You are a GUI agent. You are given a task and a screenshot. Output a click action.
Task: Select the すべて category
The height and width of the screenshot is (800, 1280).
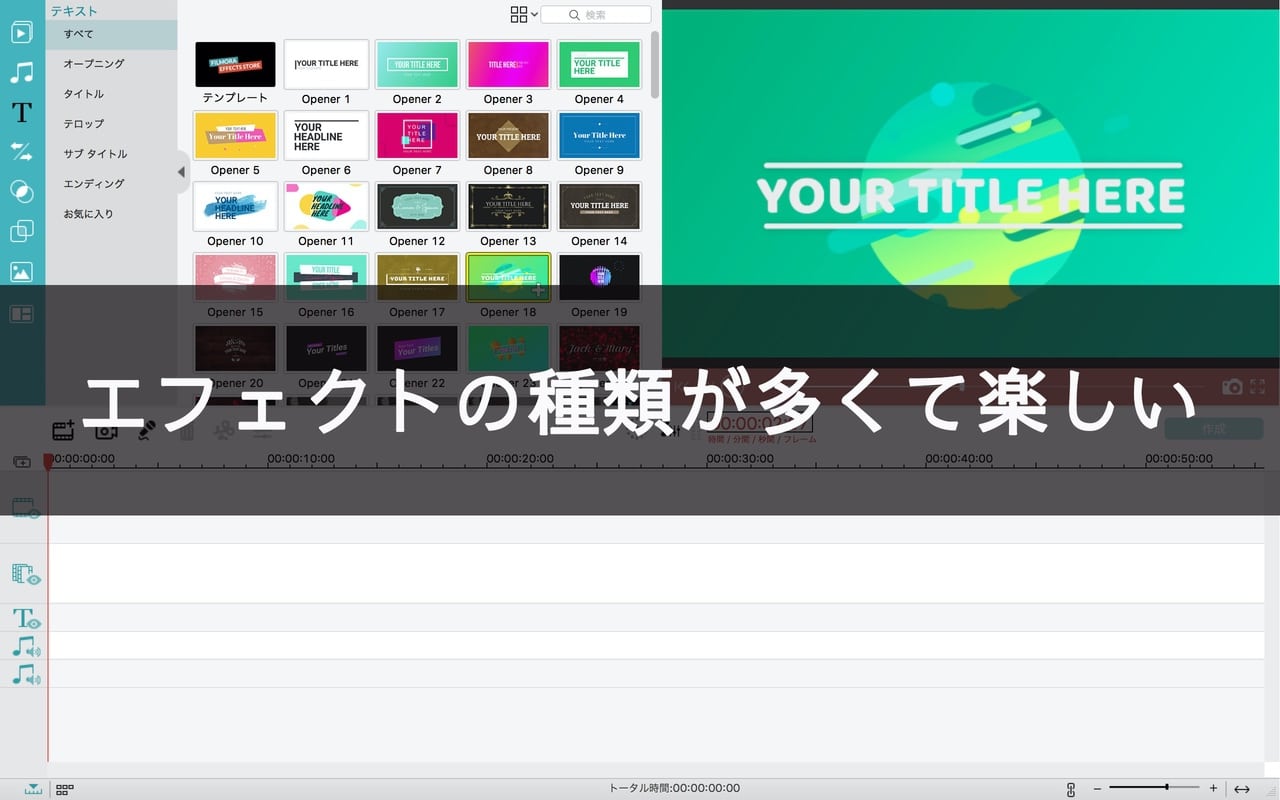click(x=111, y=34)
